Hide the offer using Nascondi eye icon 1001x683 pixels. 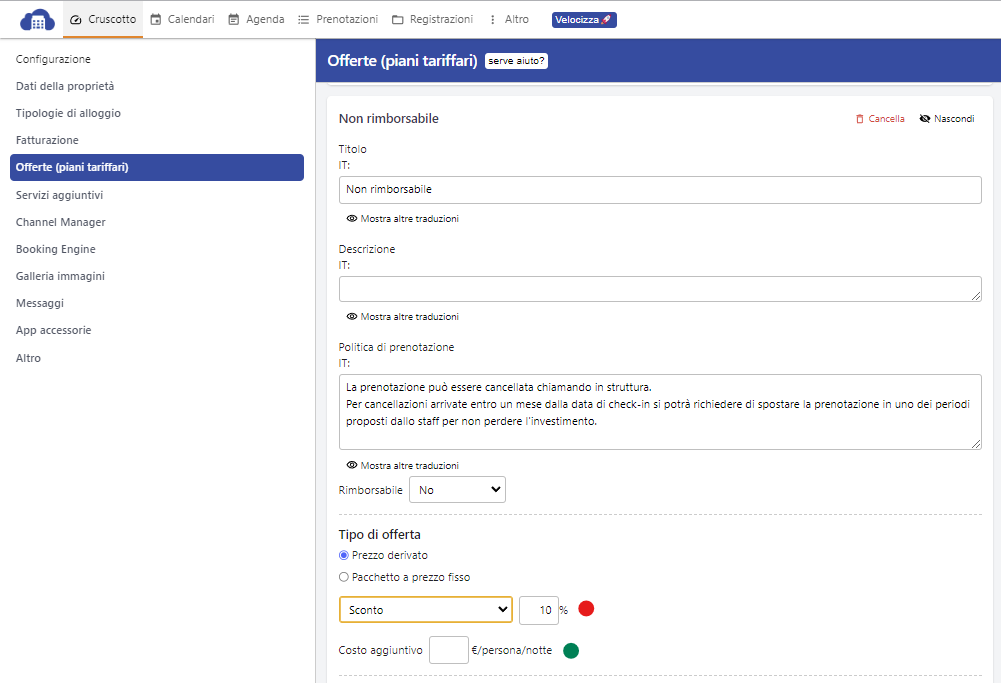[x=925, y=119]
